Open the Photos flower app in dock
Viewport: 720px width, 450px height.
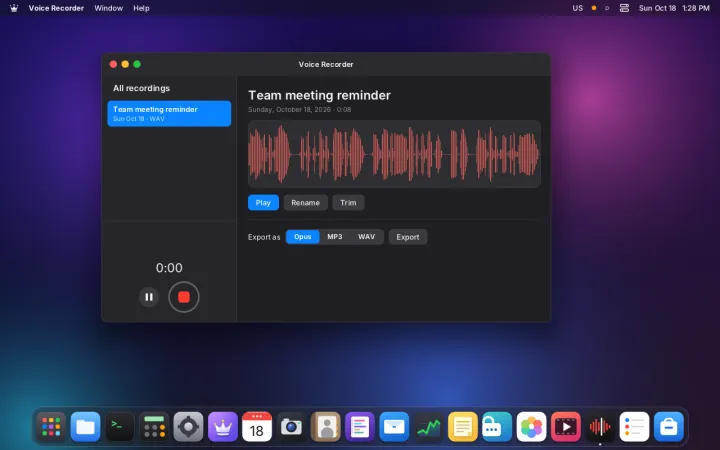click(x=531, y=427)
